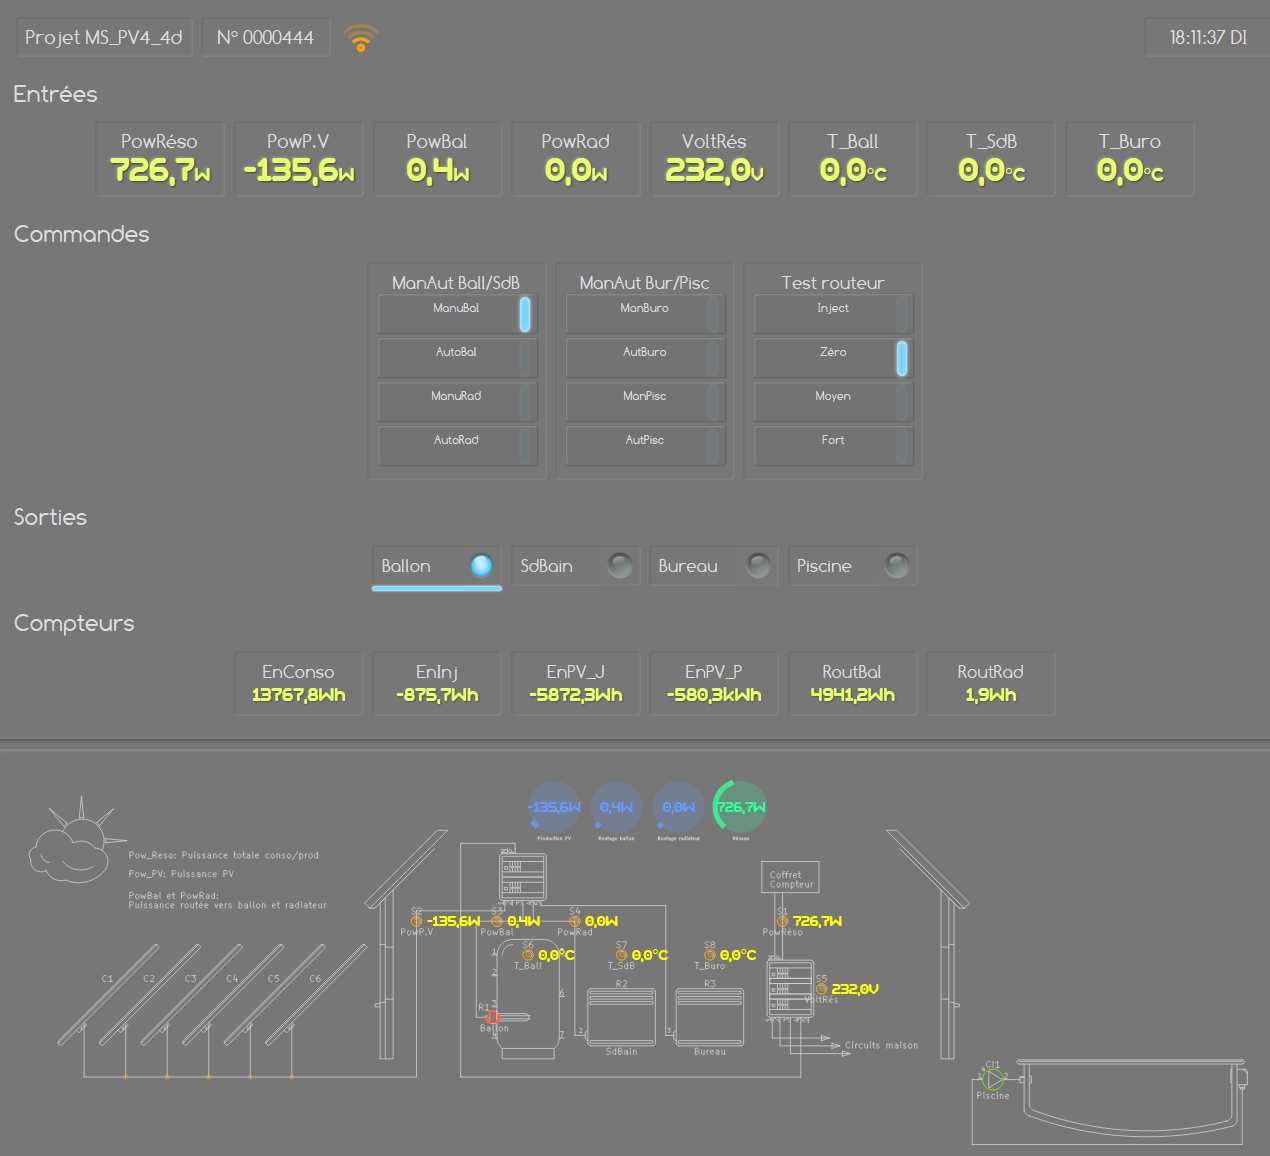1270x1156 pixels.
Task: Click the S2 PowP.V sensor icon
Action: click(416, 921)
